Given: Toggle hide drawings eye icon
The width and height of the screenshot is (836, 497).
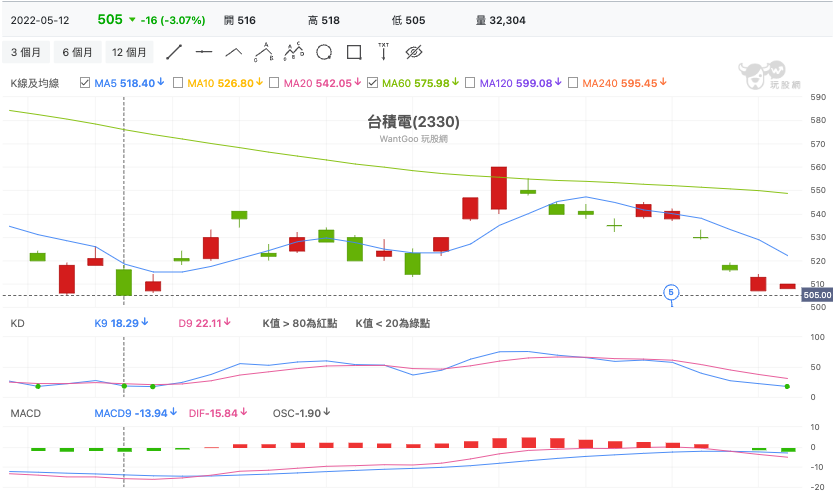Looking at the screenshot, I should tap(414, 52).
